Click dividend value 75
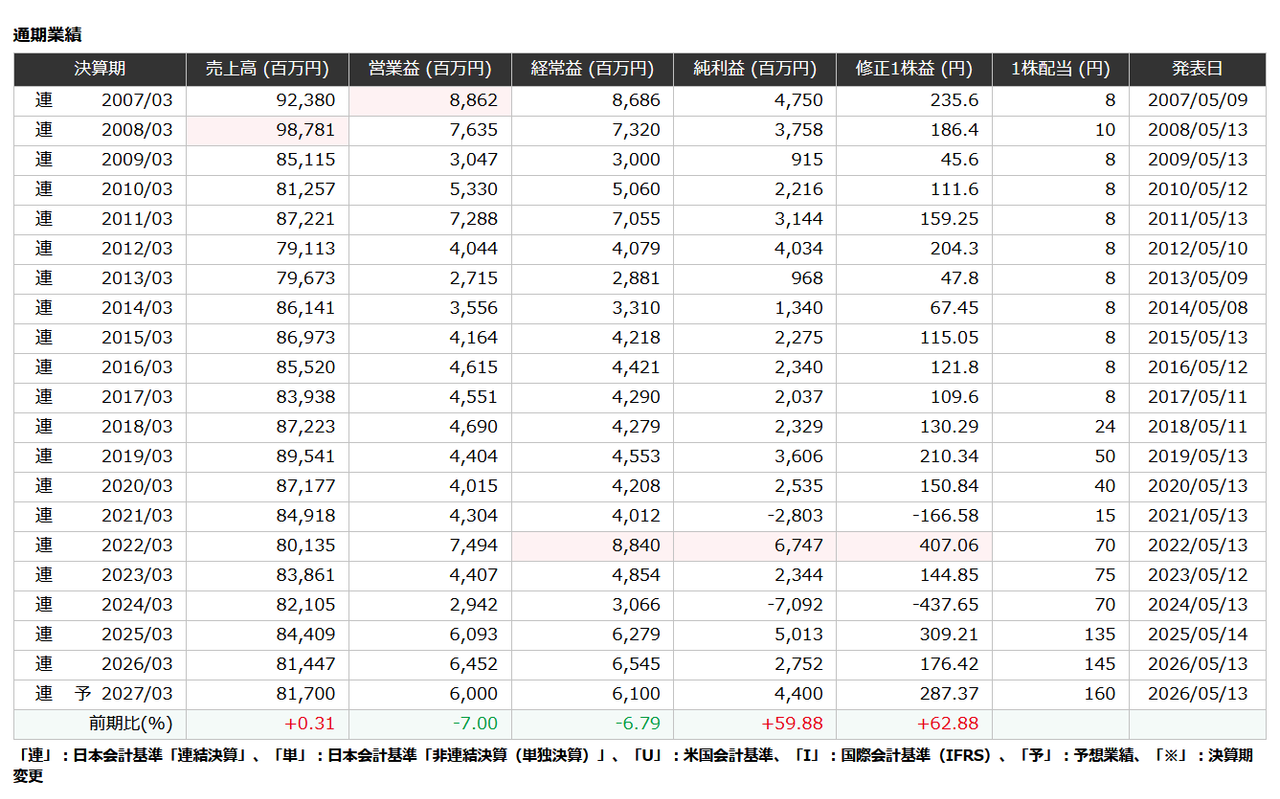The width and height of the screenshot is (1280, 799). tap(1105, 575)
